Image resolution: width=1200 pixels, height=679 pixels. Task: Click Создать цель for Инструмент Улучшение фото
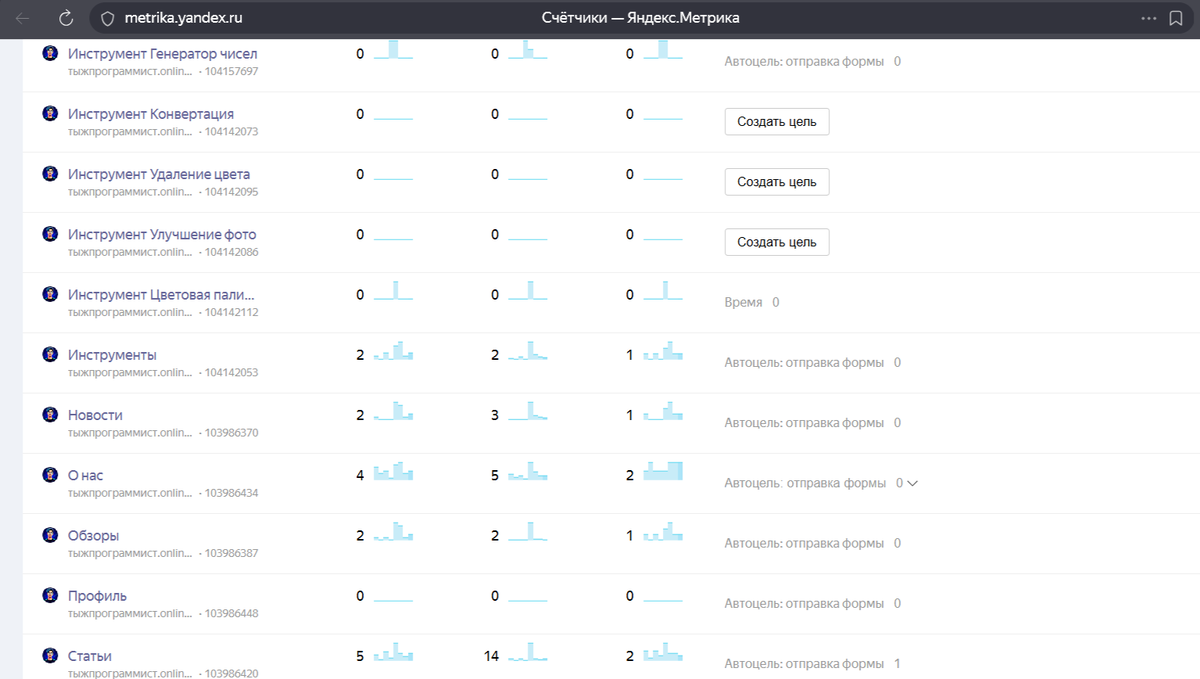[777, 242]
